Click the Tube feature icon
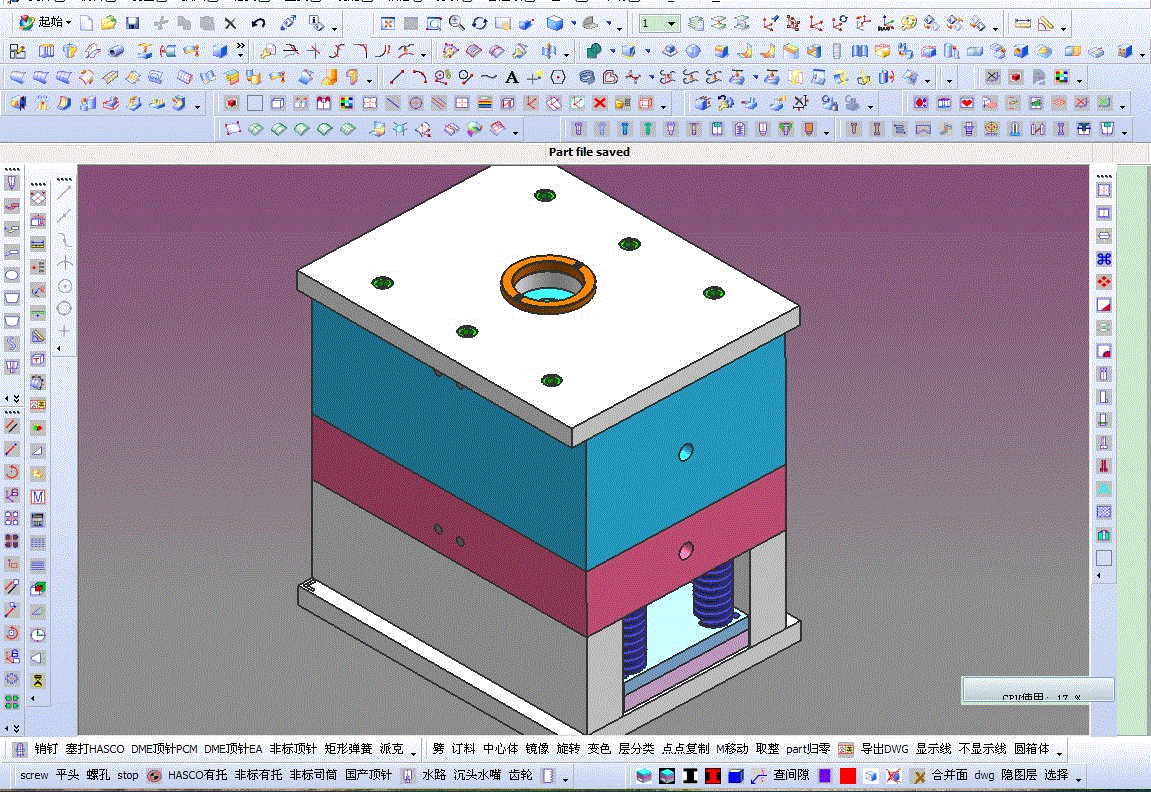 click(x=116, y=51)
